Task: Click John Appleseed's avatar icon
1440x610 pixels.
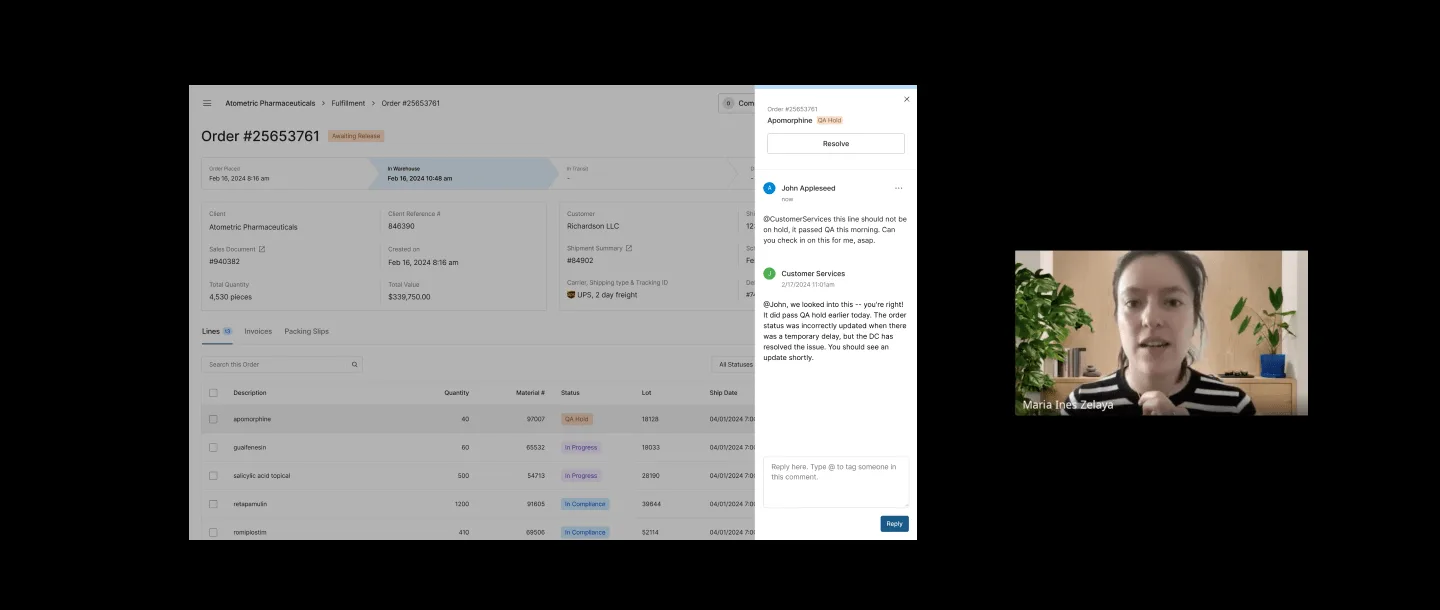Action: [x=769, y=188]
